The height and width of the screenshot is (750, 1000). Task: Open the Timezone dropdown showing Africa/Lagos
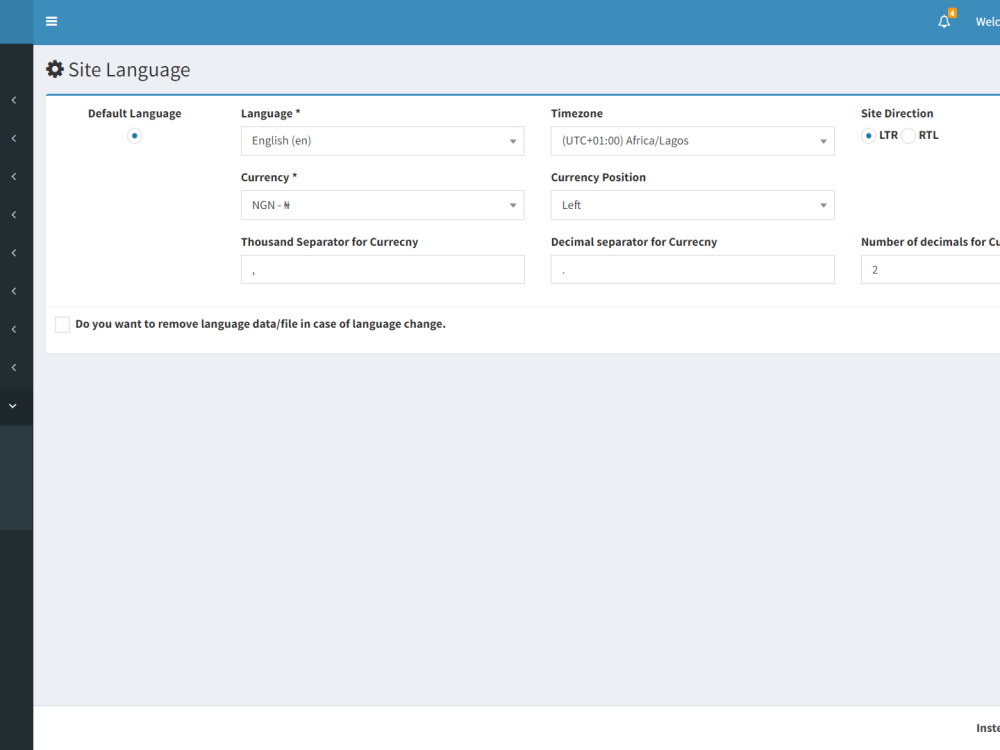[693, 141]
